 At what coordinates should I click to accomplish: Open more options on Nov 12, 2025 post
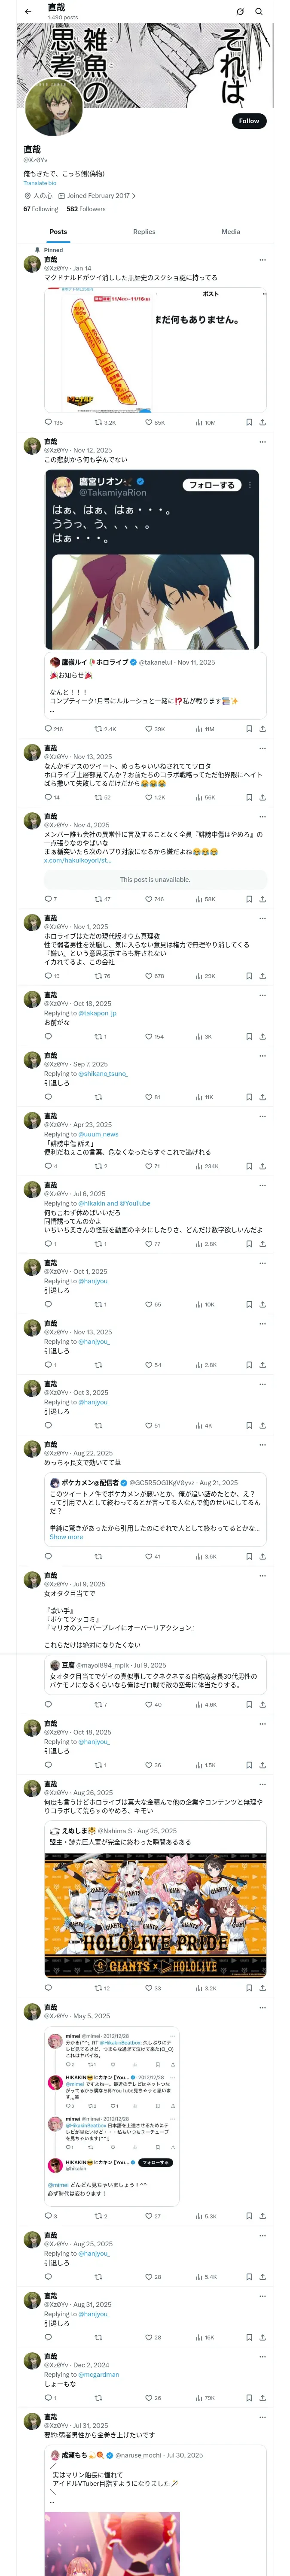tap(262, 441)
